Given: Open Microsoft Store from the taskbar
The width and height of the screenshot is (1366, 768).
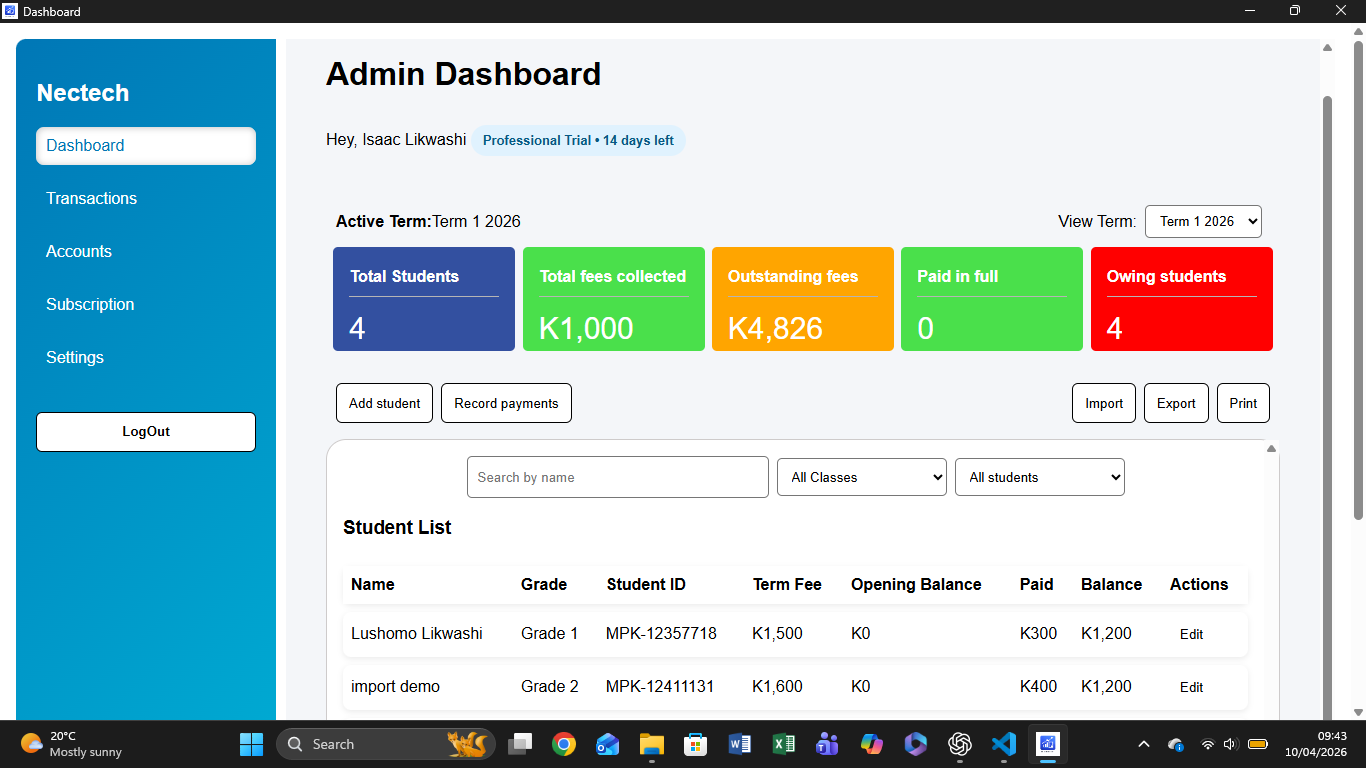Looking at the screenshot, I should pyautogui.click(x=695, y=744).
